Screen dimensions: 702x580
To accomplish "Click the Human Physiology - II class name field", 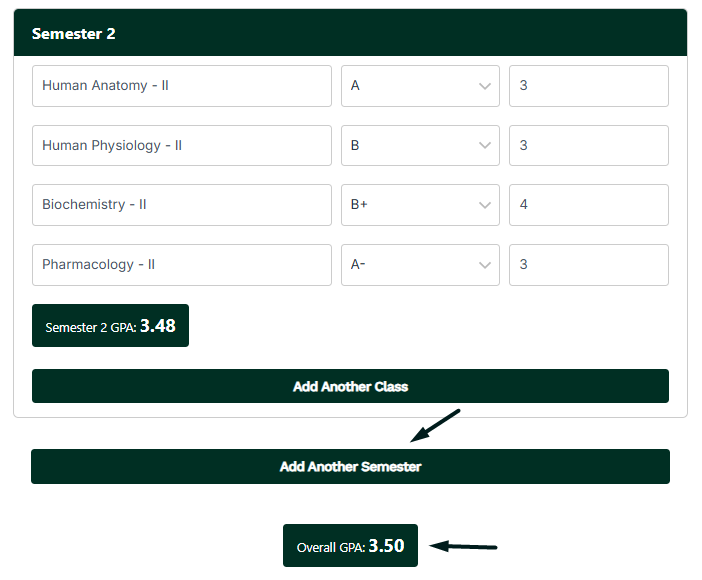I will click(181, 146).
